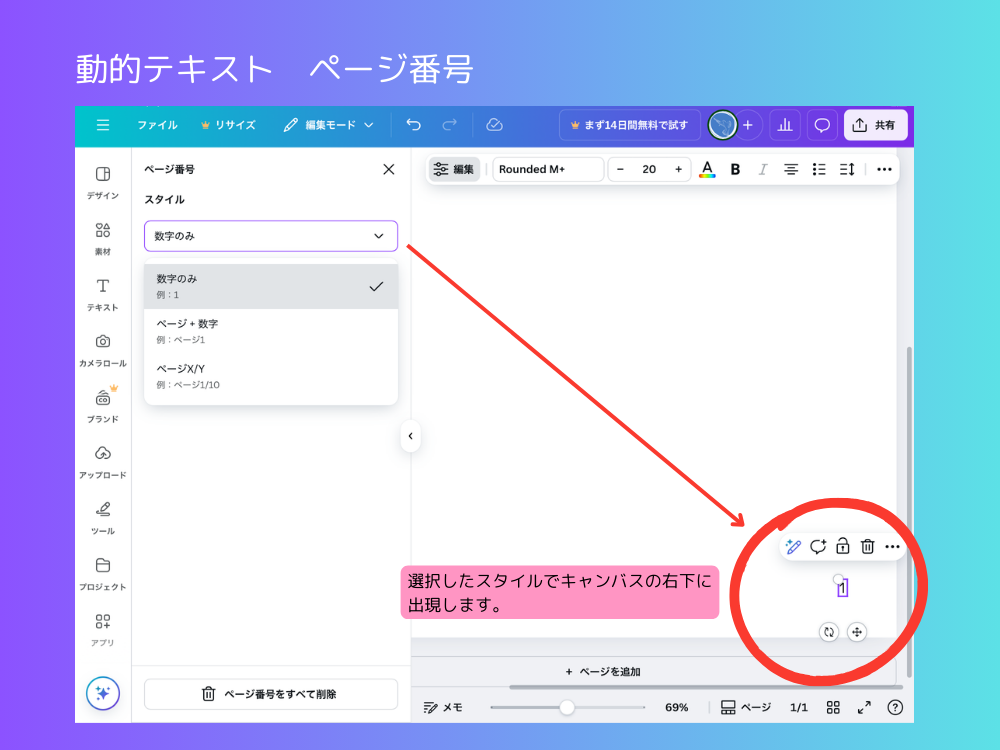The height and width of the screenshot is (750, 1000).
Task: Toggle the bulleted list formatting
Action: pos(819,169)
